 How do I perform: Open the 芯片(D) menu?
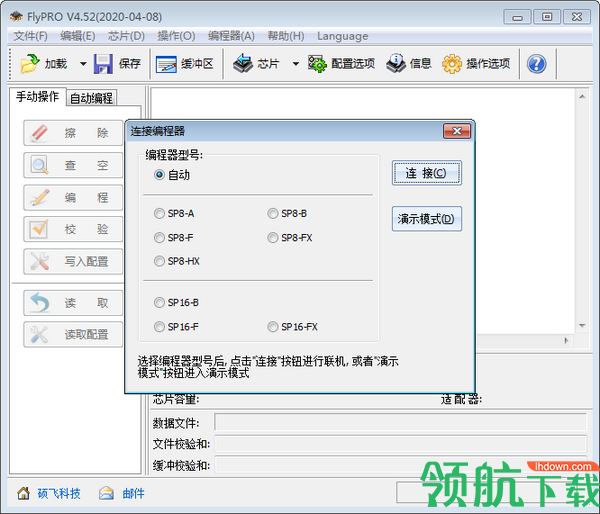[126, 36]
